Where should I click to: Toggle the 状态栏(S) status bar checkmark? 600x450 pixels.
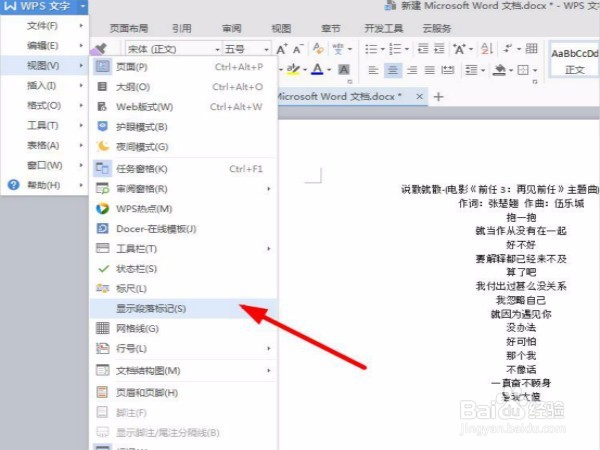183,269
